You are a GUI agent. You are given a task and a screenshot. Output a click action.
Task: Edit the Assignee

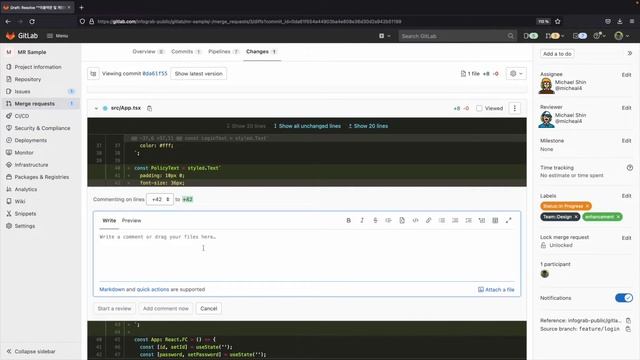(x=626, y=75)
